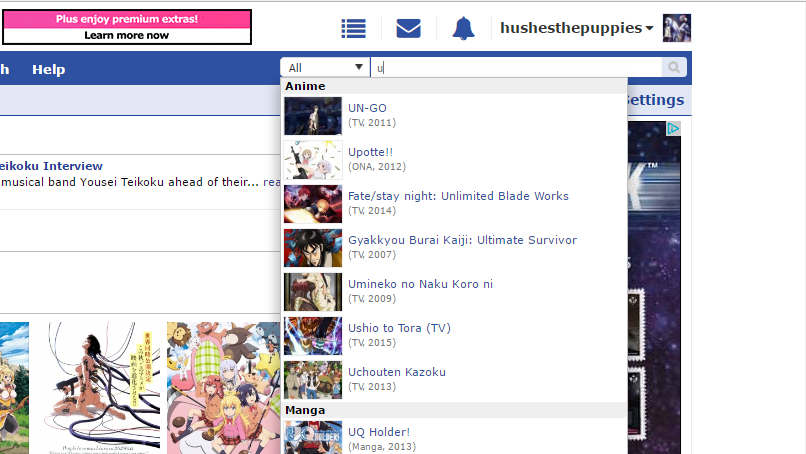Click the Upotte!! thumbnail image
This screenshot has width=806, height=454.
coord(313,160)
